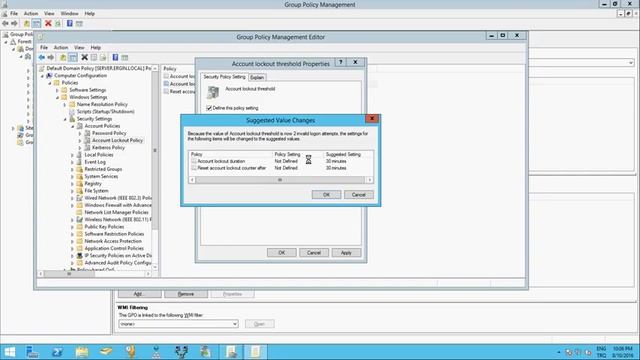
Task: Click the horizontal scrollbar thumb in Suggested Value Changes
Action: point(280,180)
